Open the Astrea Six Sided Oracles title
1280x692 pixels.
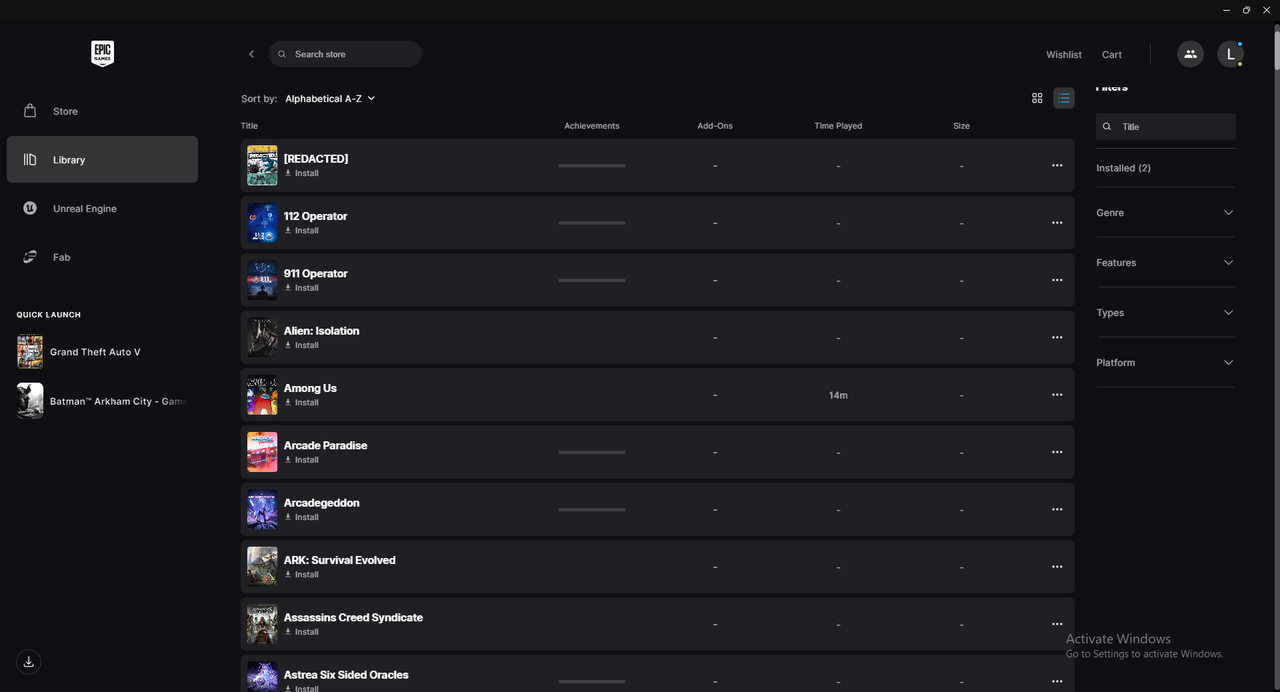(x=346, y=675)
